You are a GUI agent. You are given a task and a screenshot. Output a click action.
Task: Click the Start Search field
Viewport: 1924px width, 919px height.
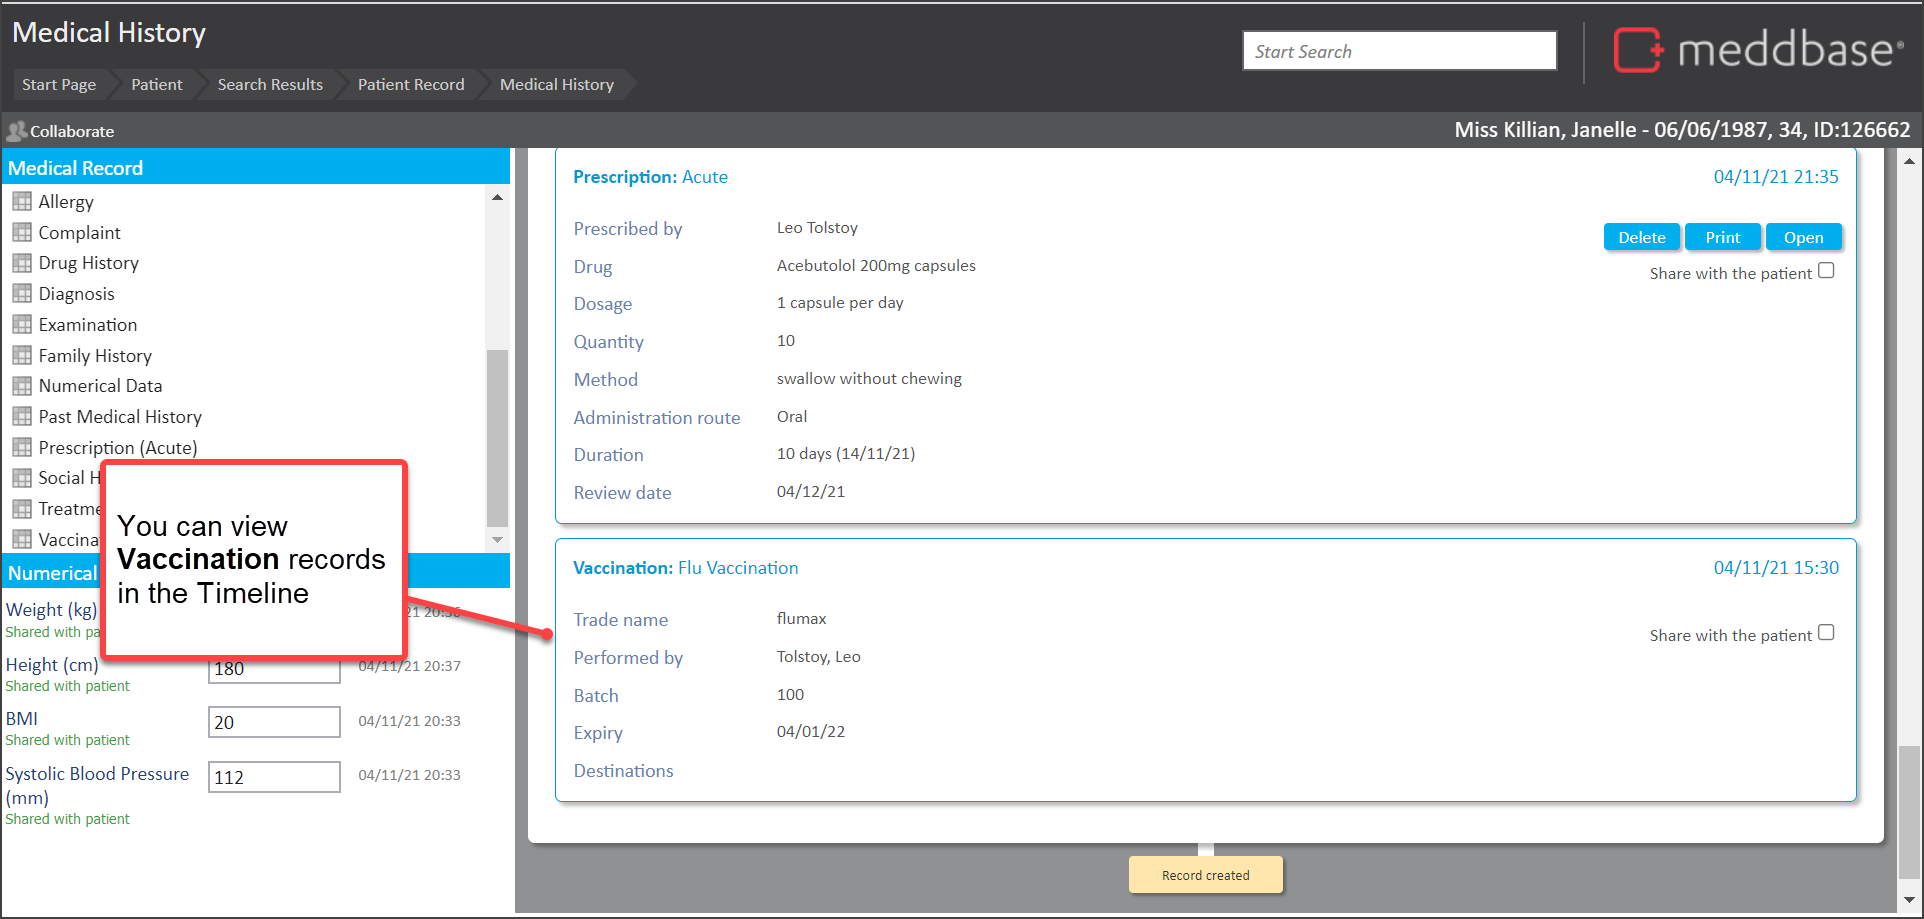pyautogui.click(x=1399, y=51)
